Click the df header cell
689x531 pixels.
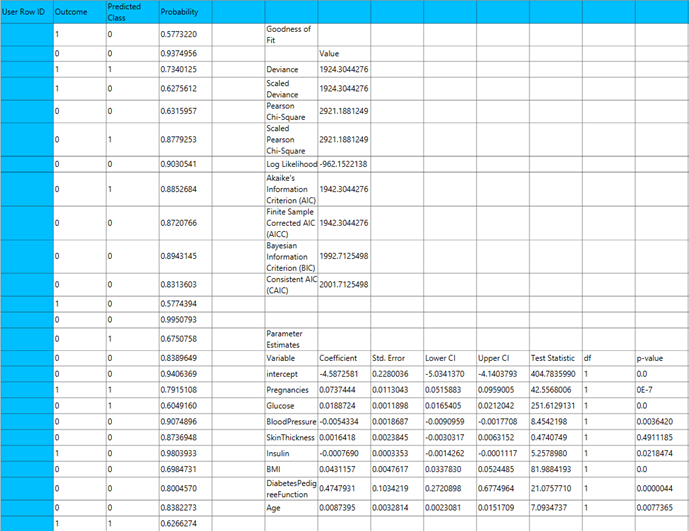609,358
